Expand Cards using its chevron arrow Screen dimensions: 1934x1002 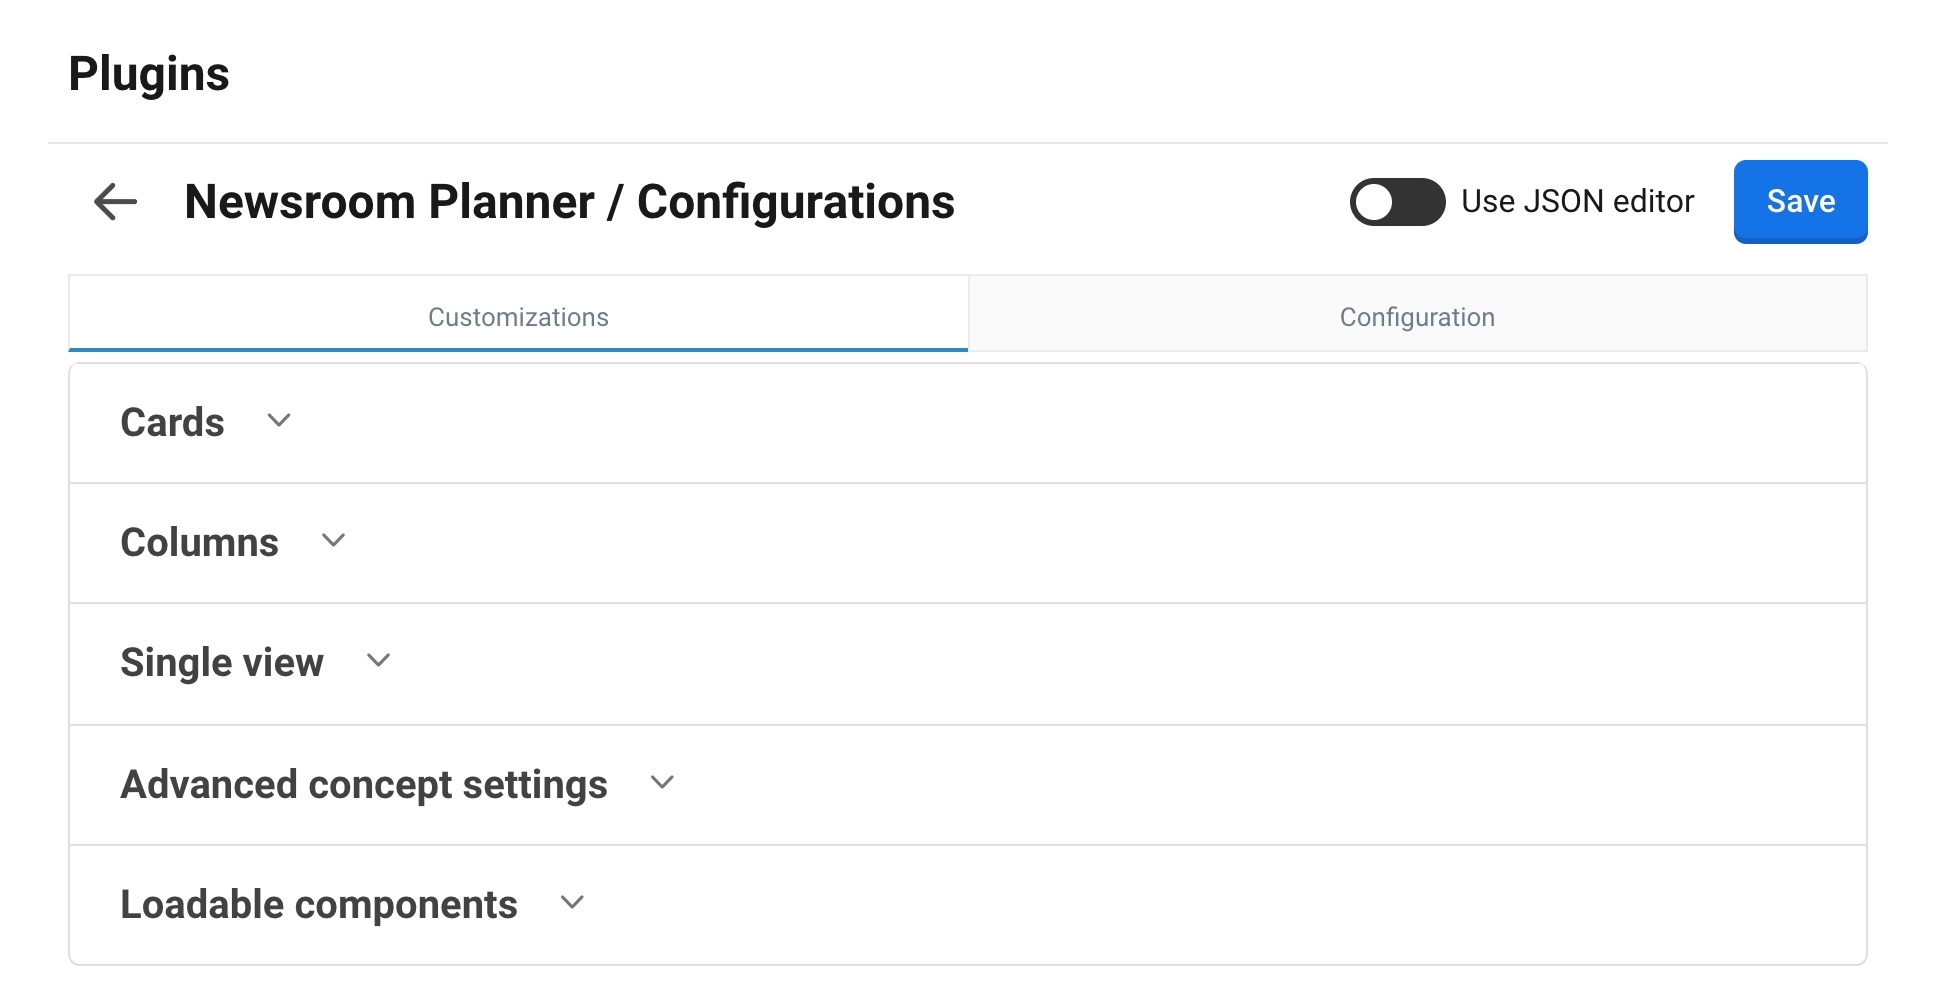pyautogui.click(x=279, y=421)
